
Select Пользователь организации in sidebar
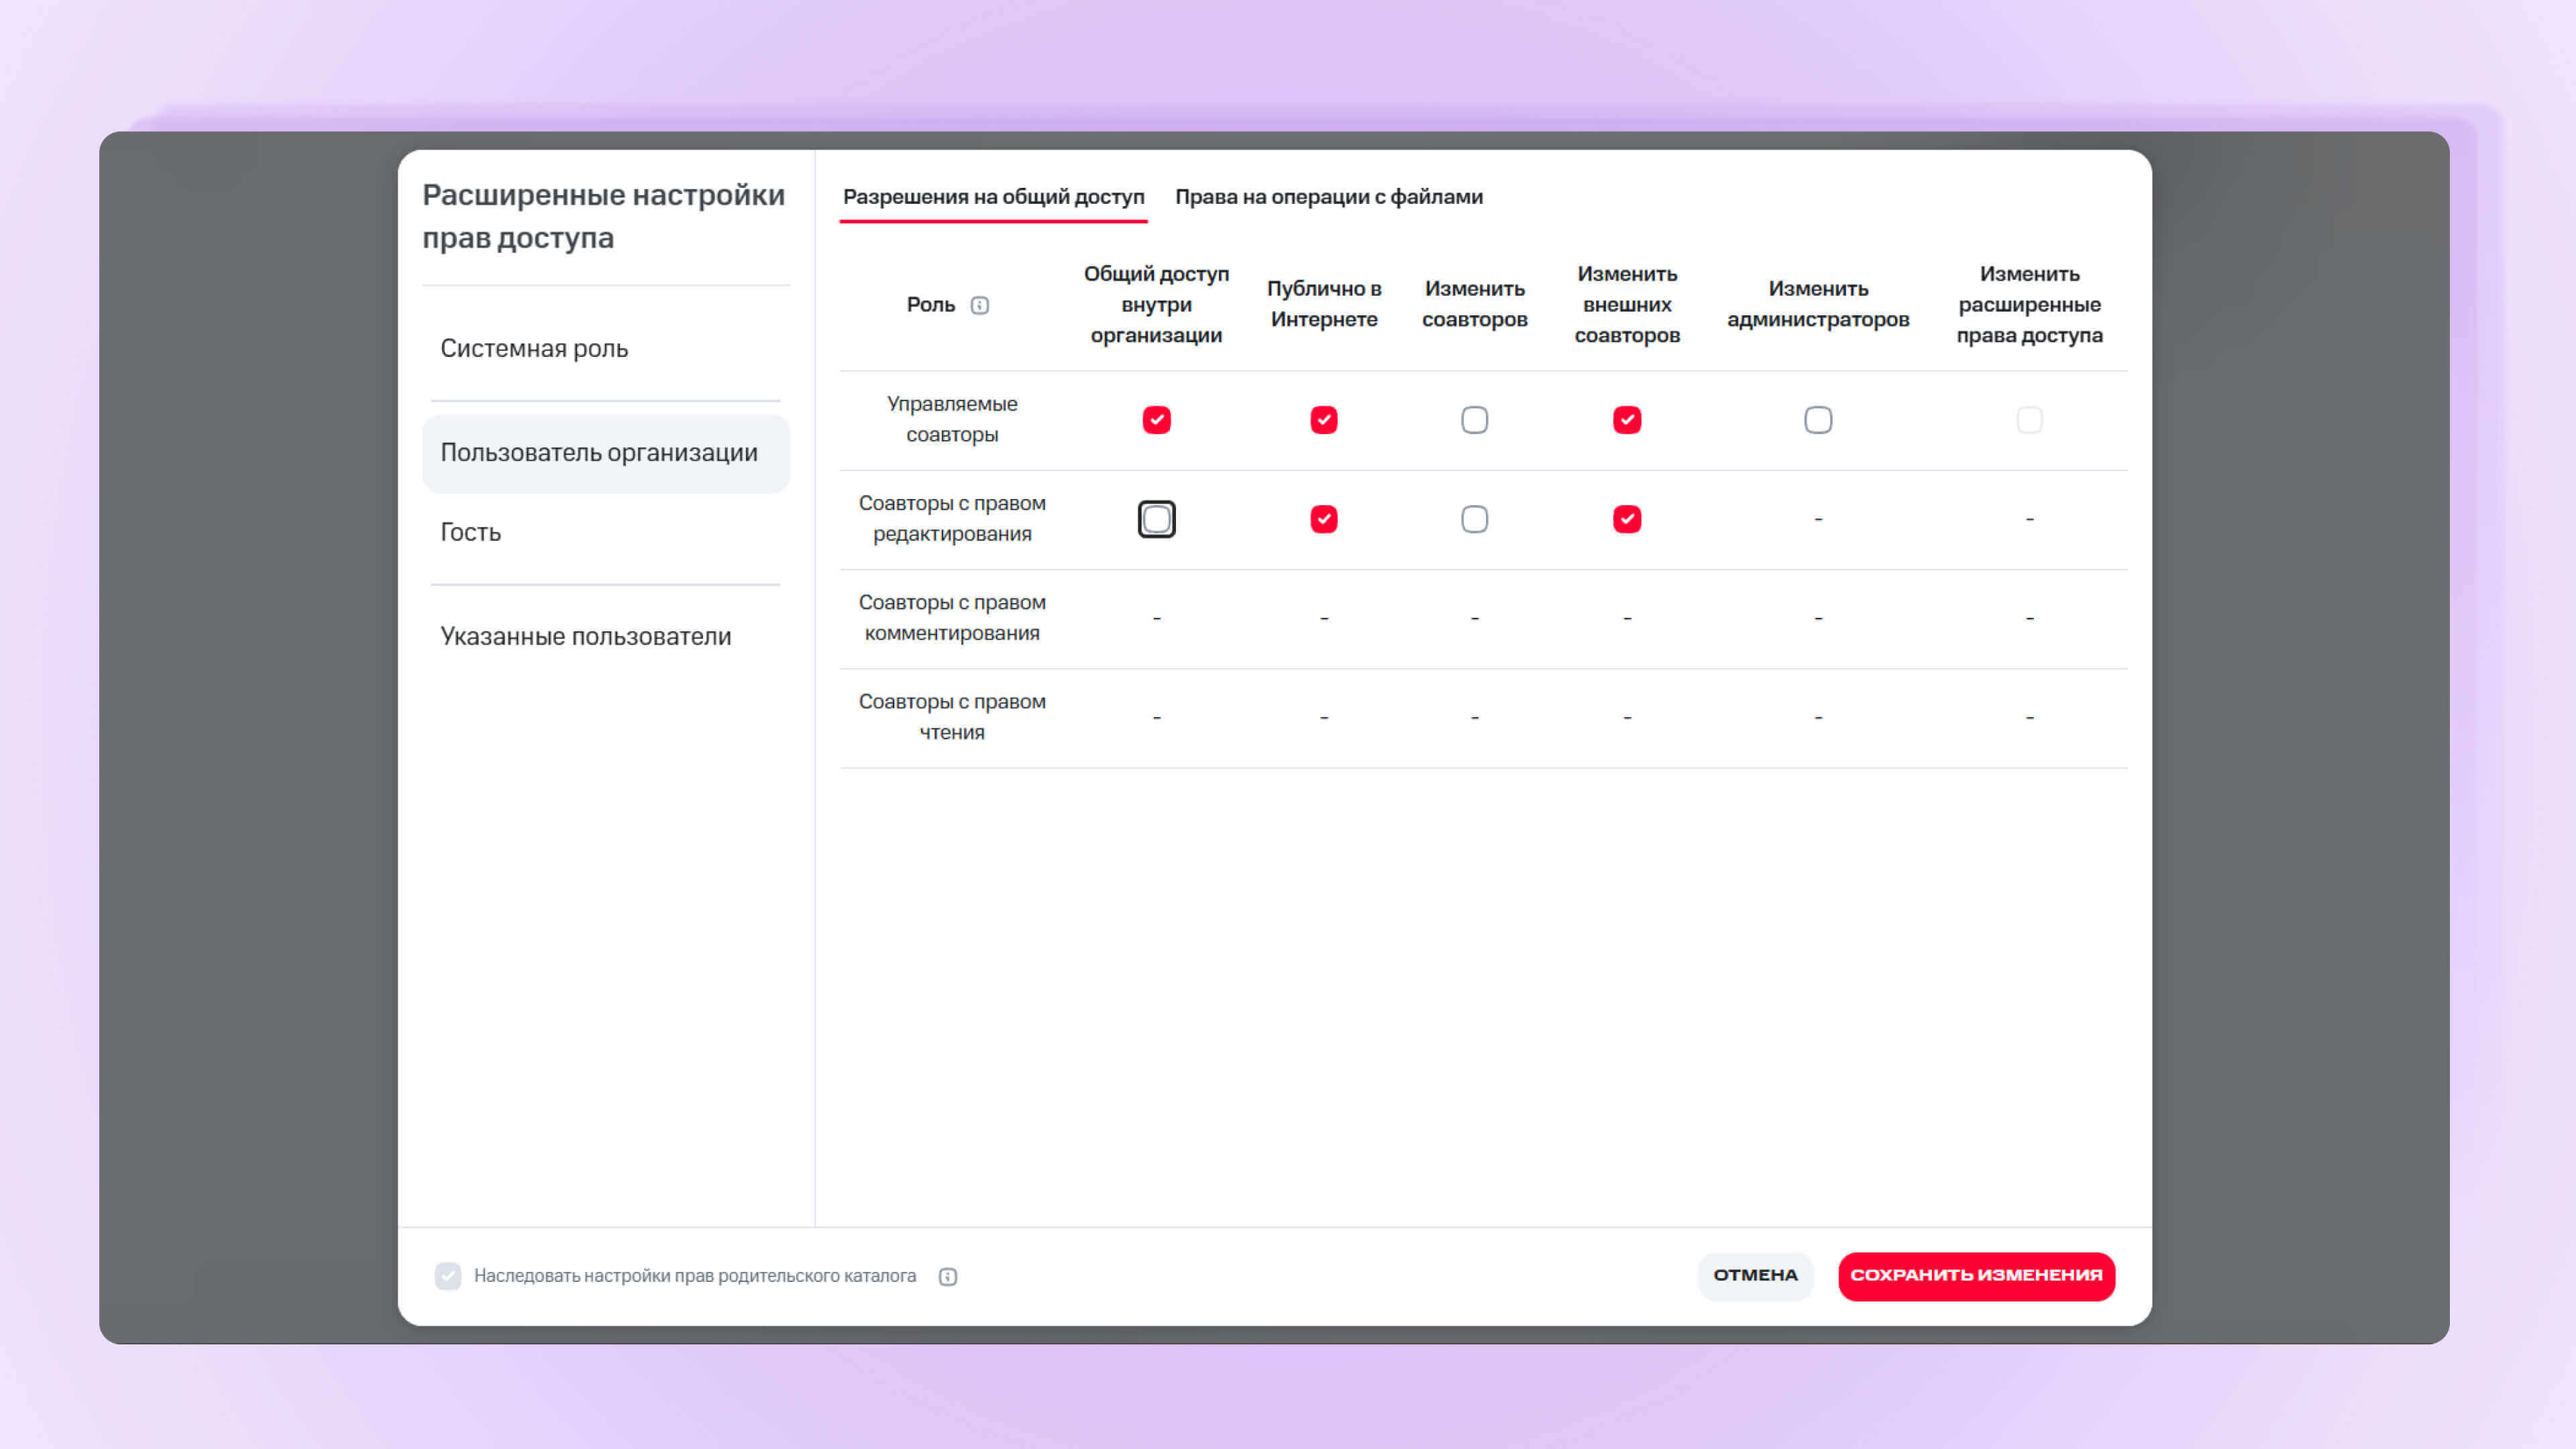(x=606, y=453)
